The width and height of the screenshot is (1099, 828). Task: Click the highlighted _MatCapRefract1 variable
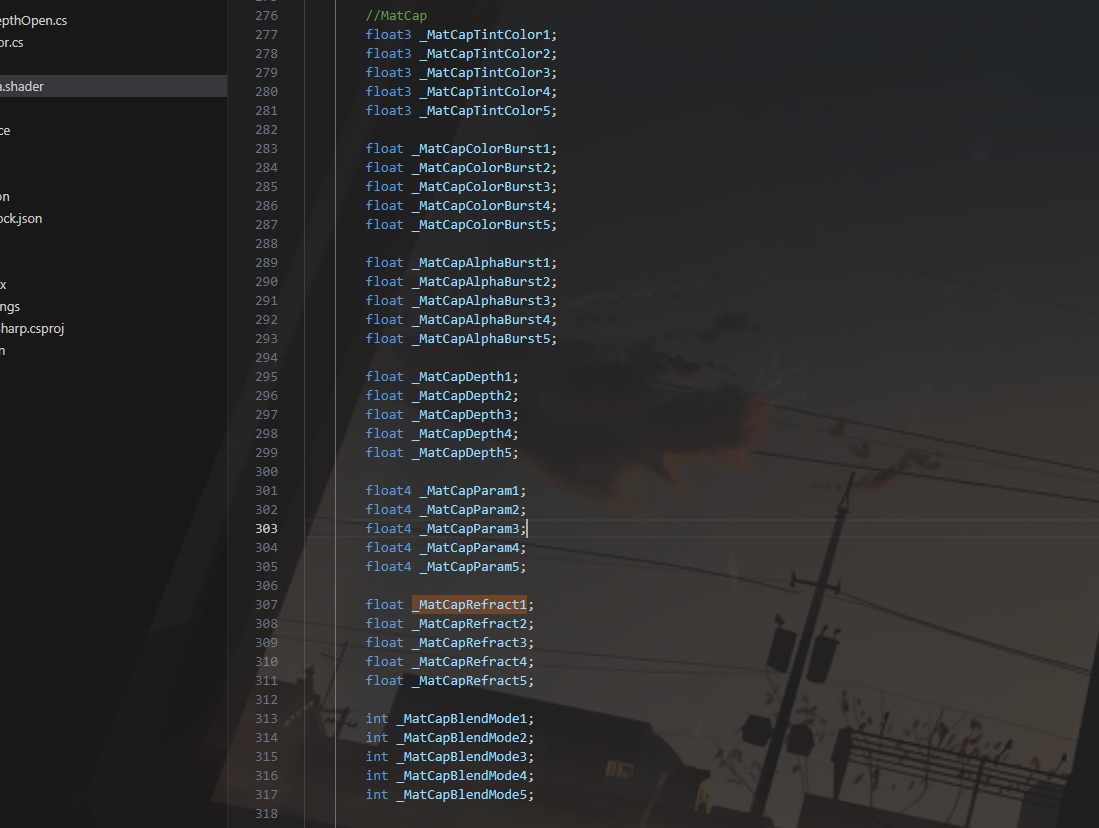(469, 605)
